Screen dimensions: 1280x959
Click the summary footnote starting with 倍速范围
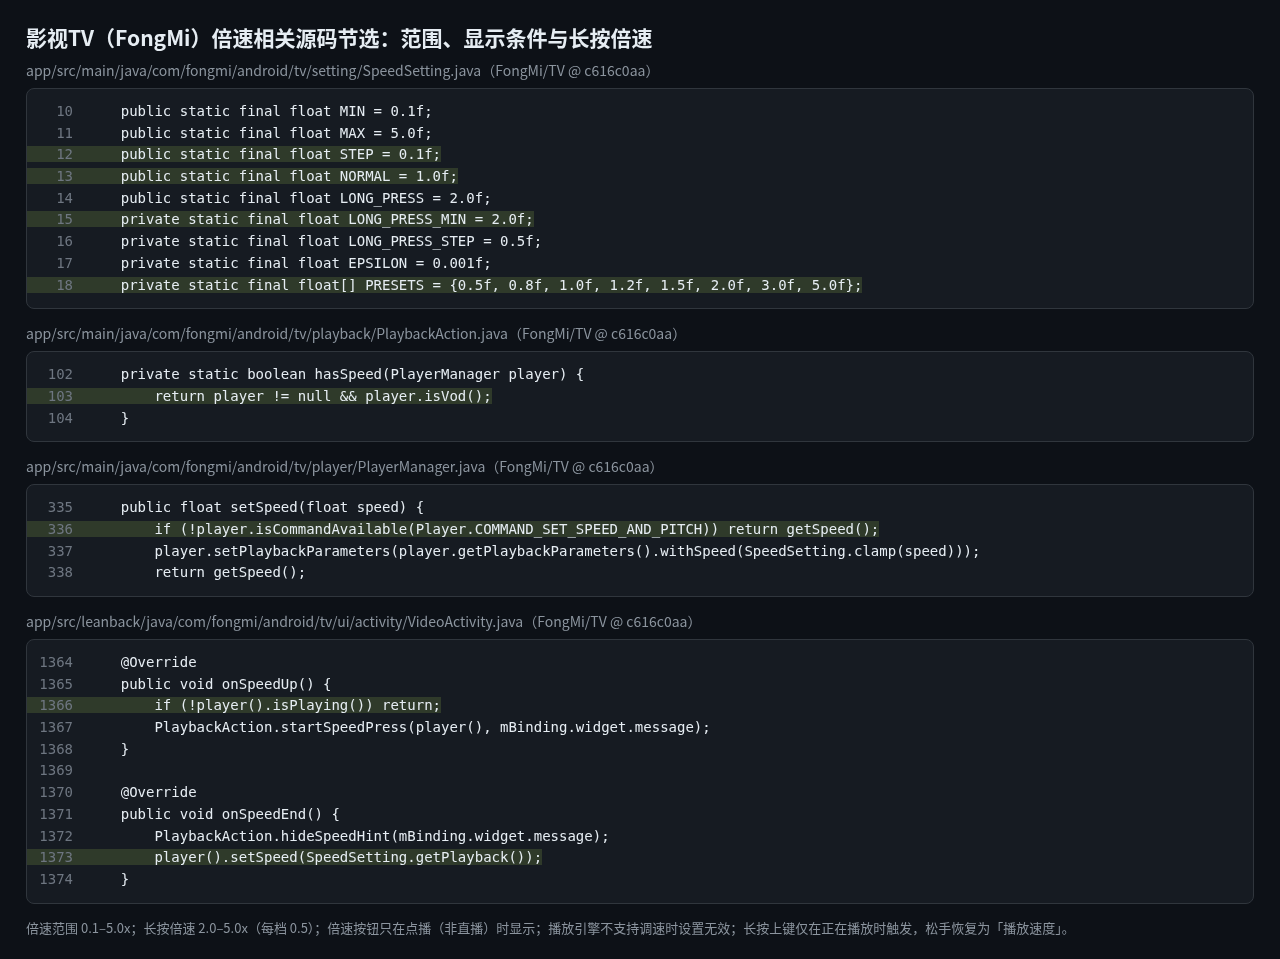pos(551,929)
